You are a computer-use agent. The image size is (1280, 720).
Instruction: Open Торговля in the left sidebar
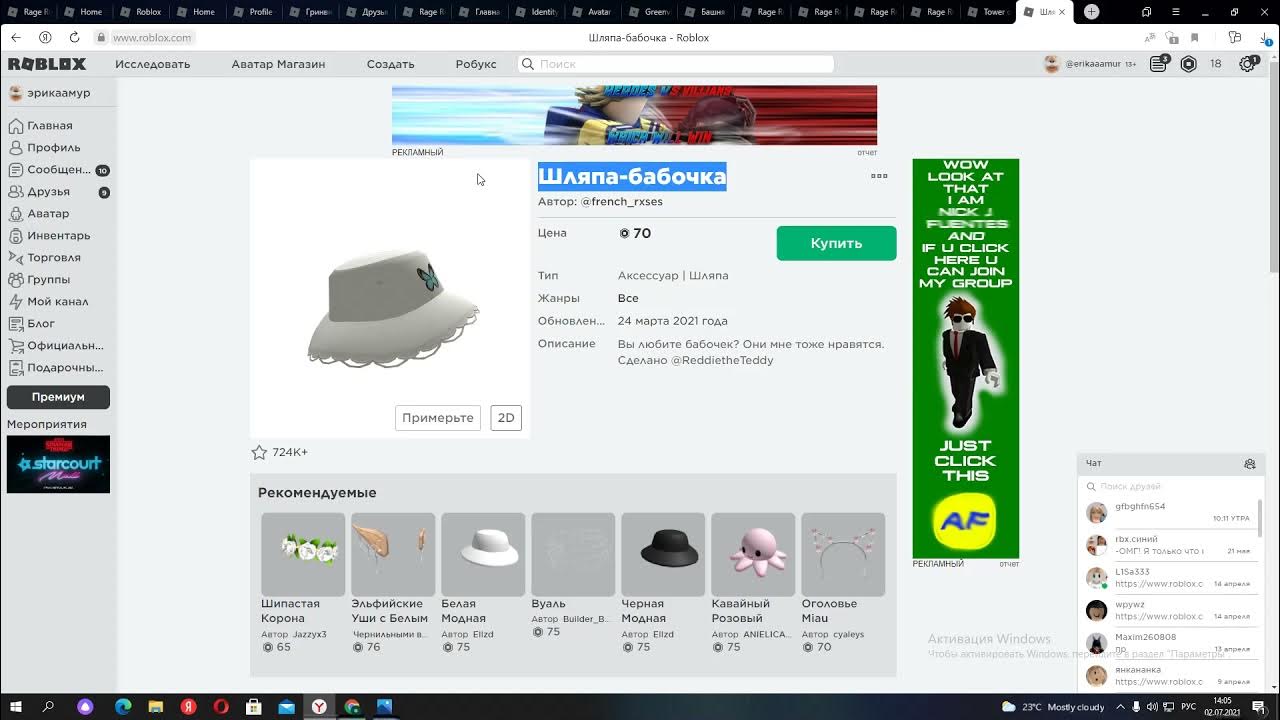[x=53, y=258]
